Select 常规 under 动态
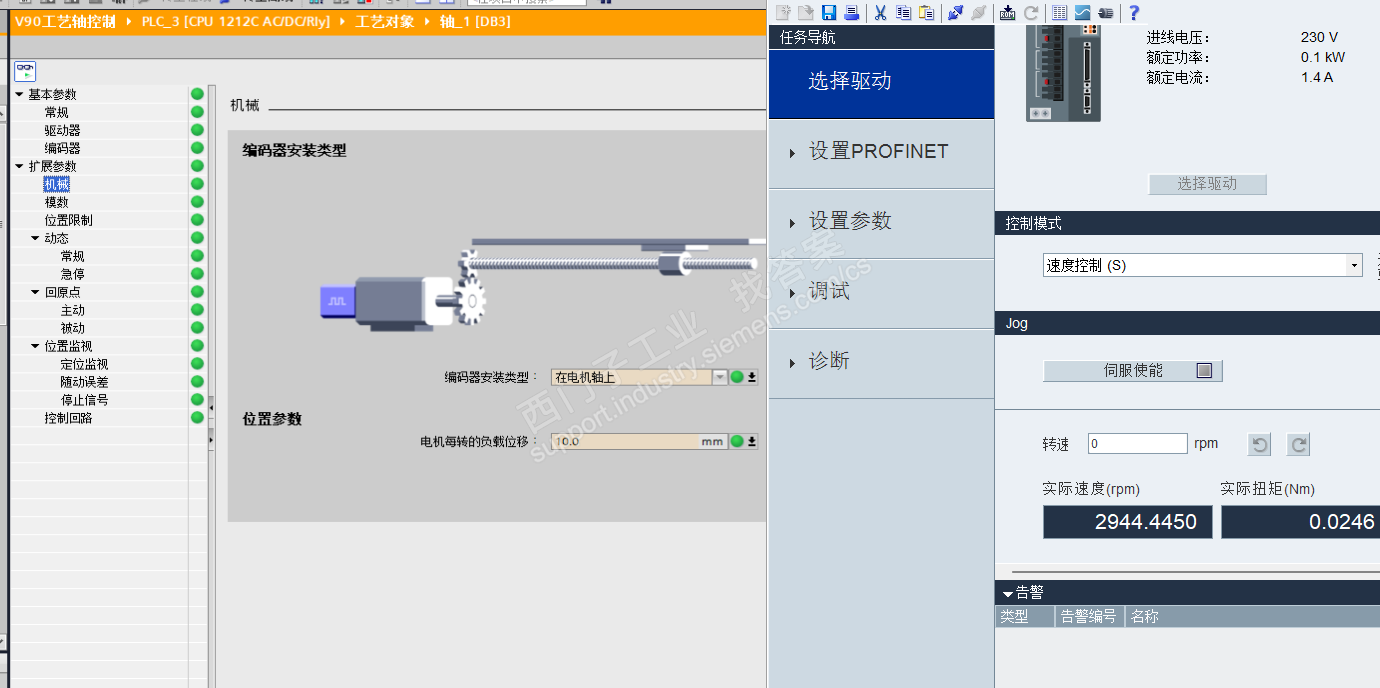Image resolution: width=1380 pixels, height=688 pixels. tap(72, 256)
